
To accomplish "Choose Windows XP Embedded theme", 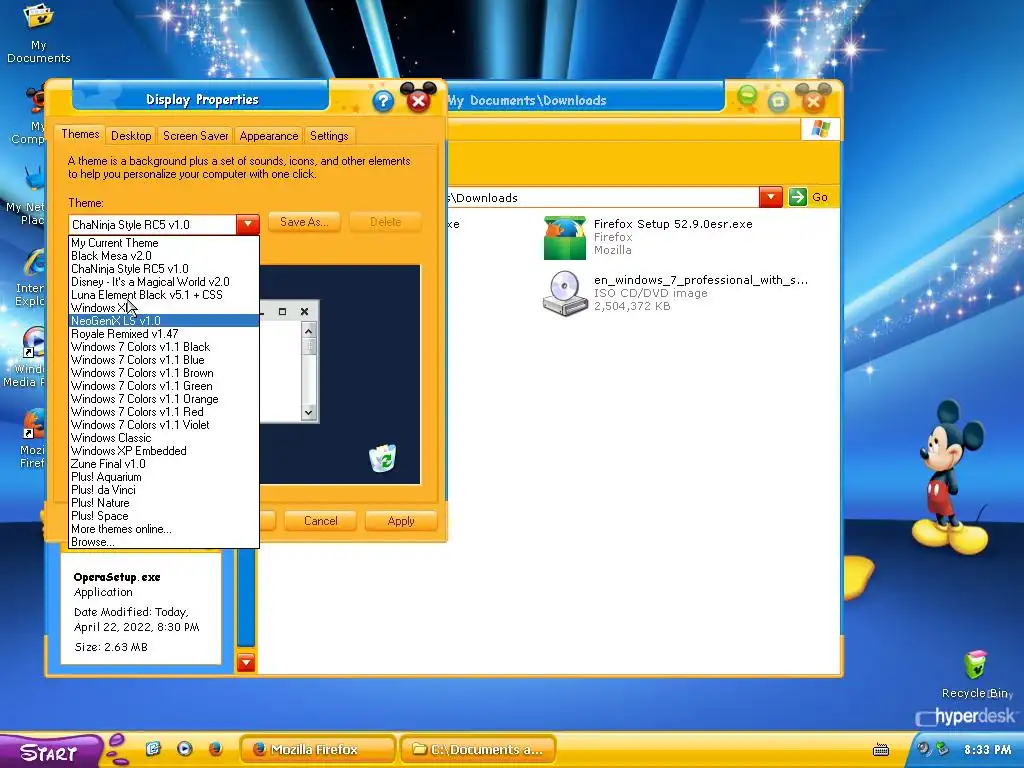I will (164, 451).
